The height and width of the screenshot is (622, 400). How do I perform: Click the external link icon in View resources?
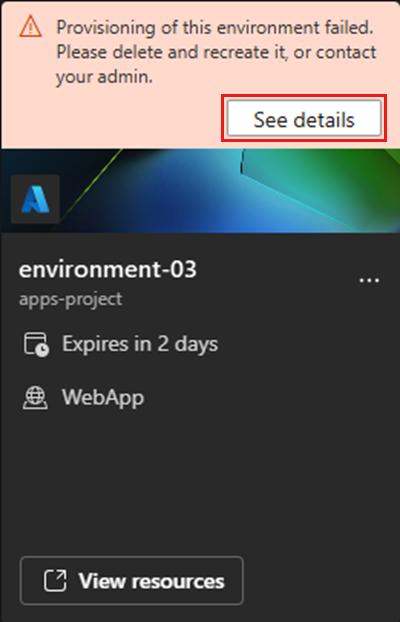[55, 581]
